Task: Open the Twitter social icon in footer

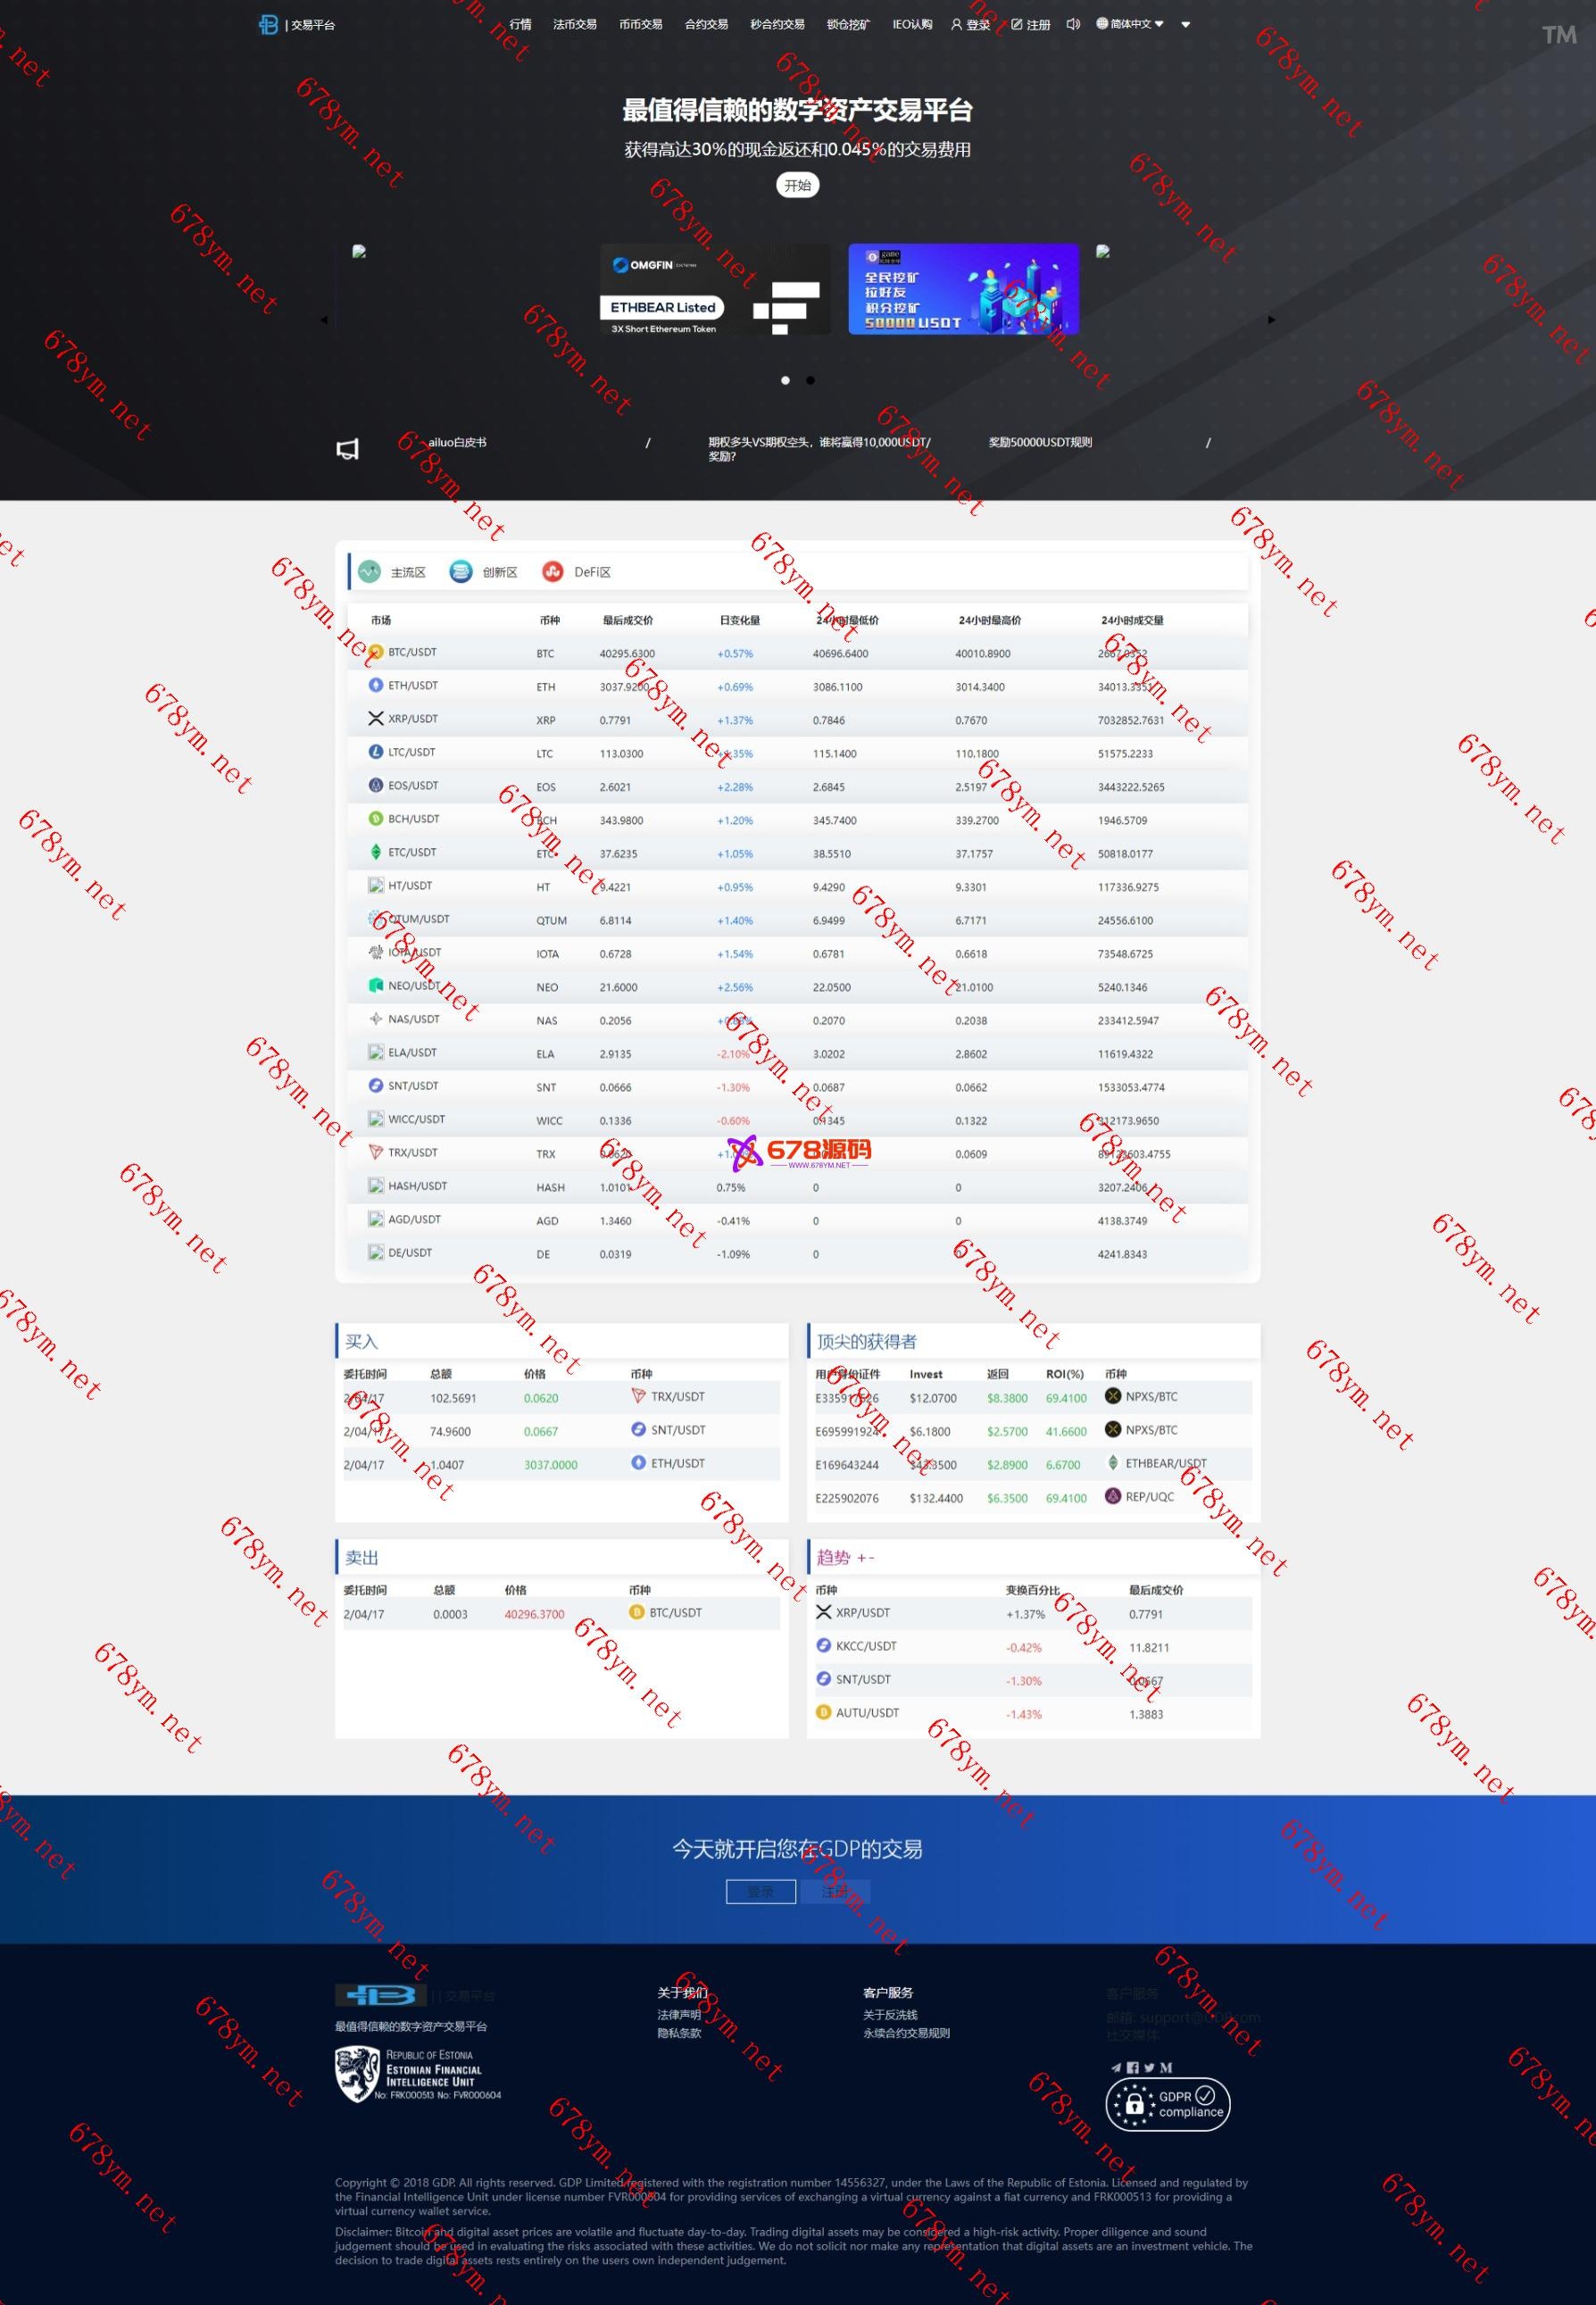Action: [x=1149, y=2067]
